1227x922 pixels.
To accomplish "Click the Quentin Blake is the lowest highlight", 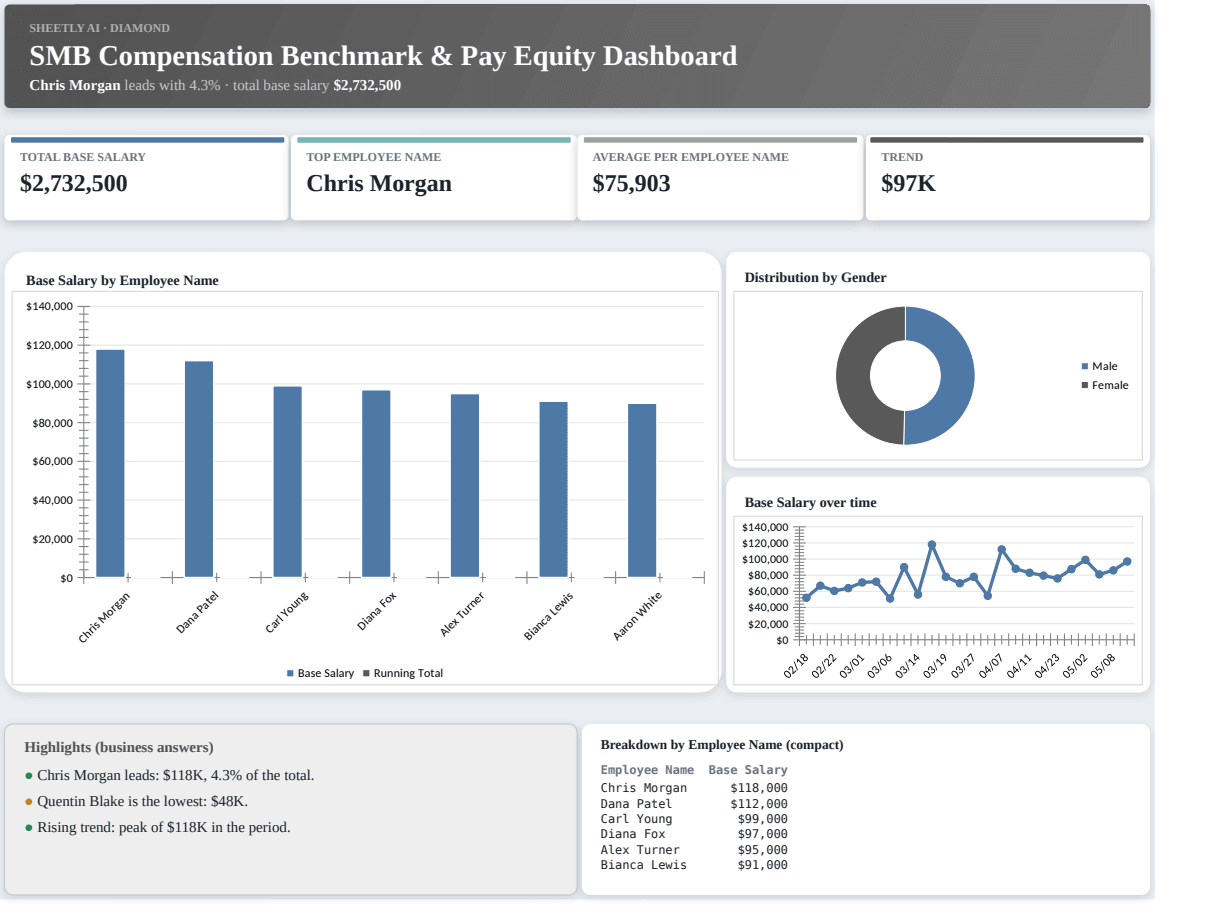I will (142, 801).
